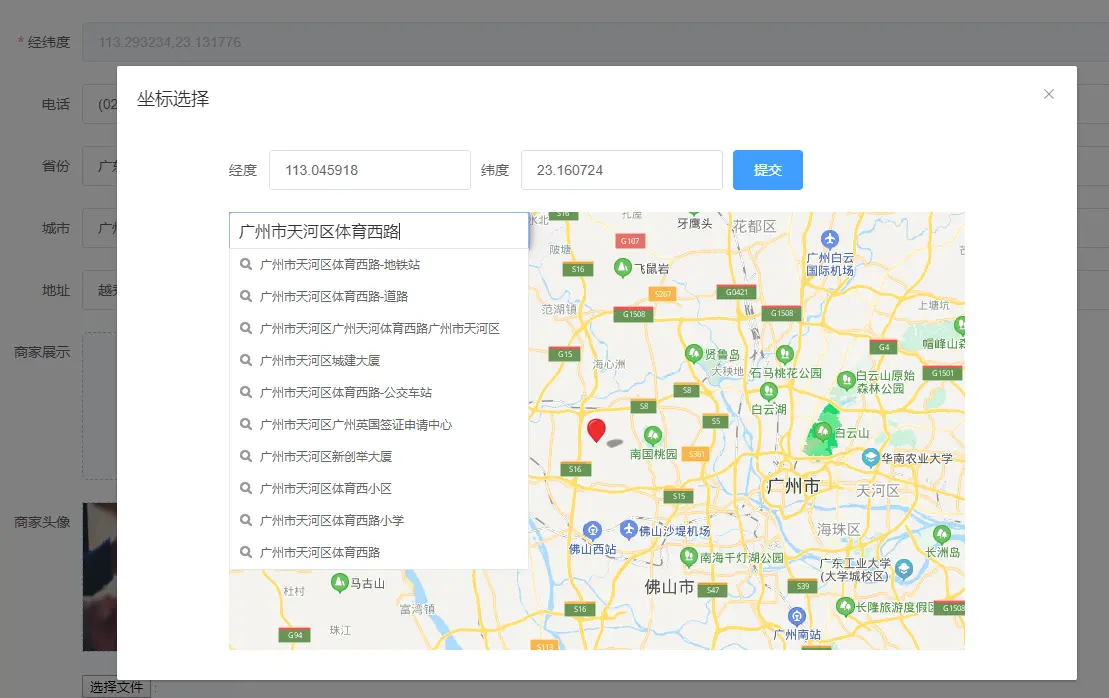Click 商家头像 thumbnail in background form
Image resolution: width=1109 pixels, height=698 pixels.
tap(100, 576)
